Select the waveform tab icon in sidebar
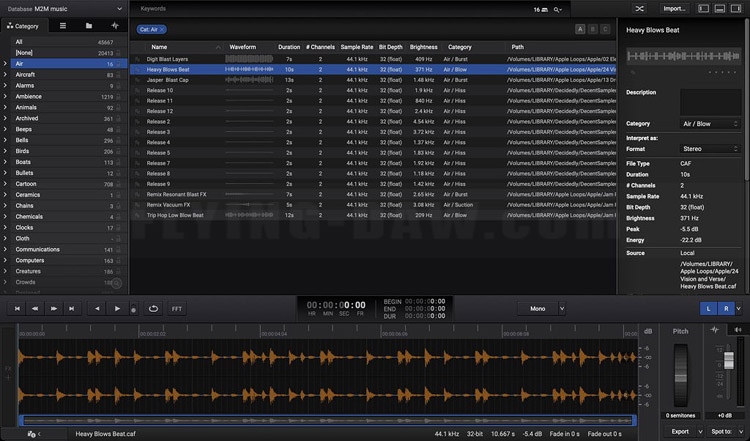 pos(114,25)
